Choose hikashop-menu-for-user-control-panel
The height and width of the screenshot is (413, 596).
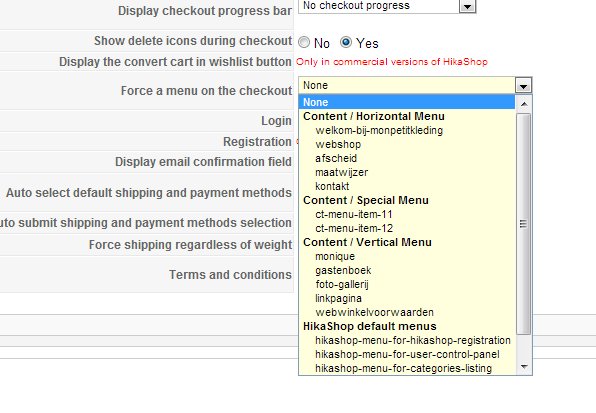407,354
